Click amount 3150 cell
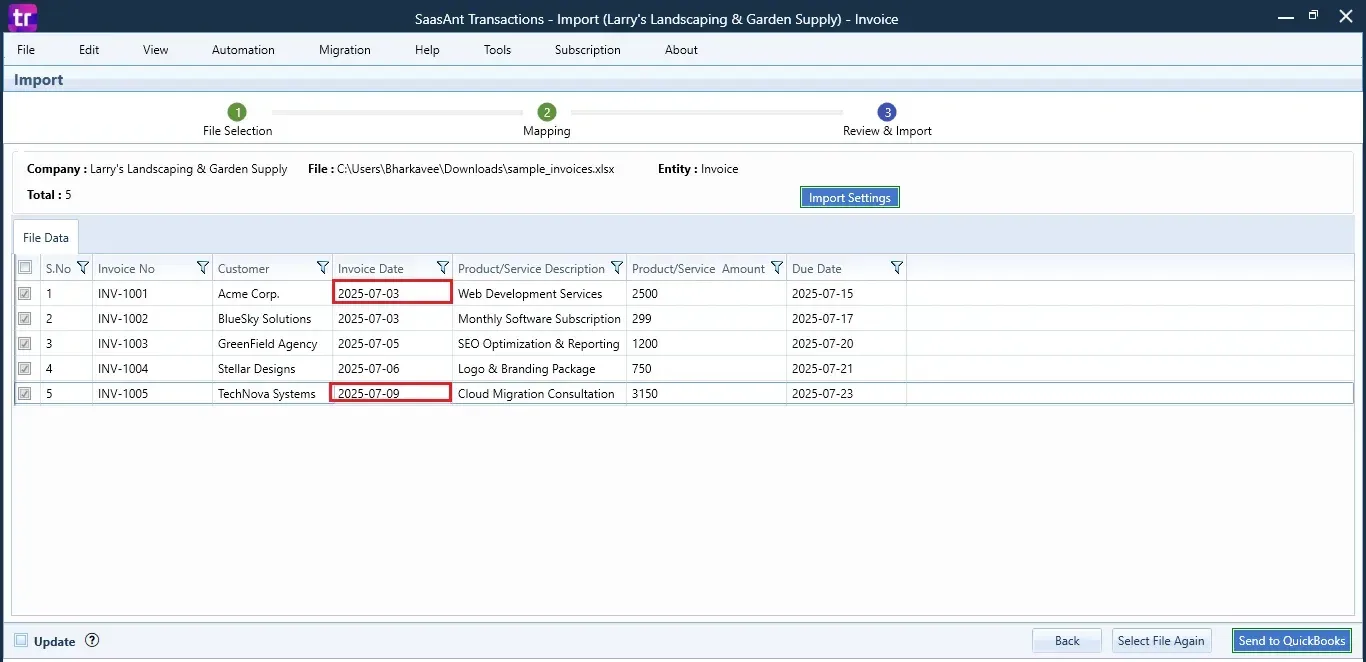 pos(706,394)
